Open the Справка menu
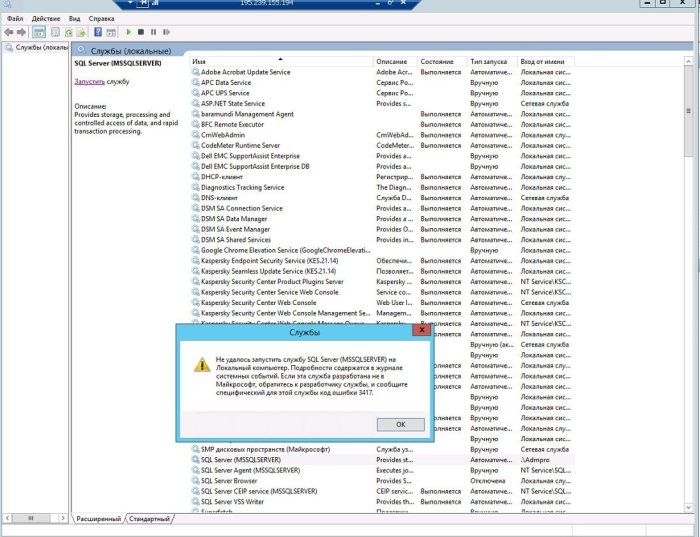700x537 pixels. [x=101, y=18]
